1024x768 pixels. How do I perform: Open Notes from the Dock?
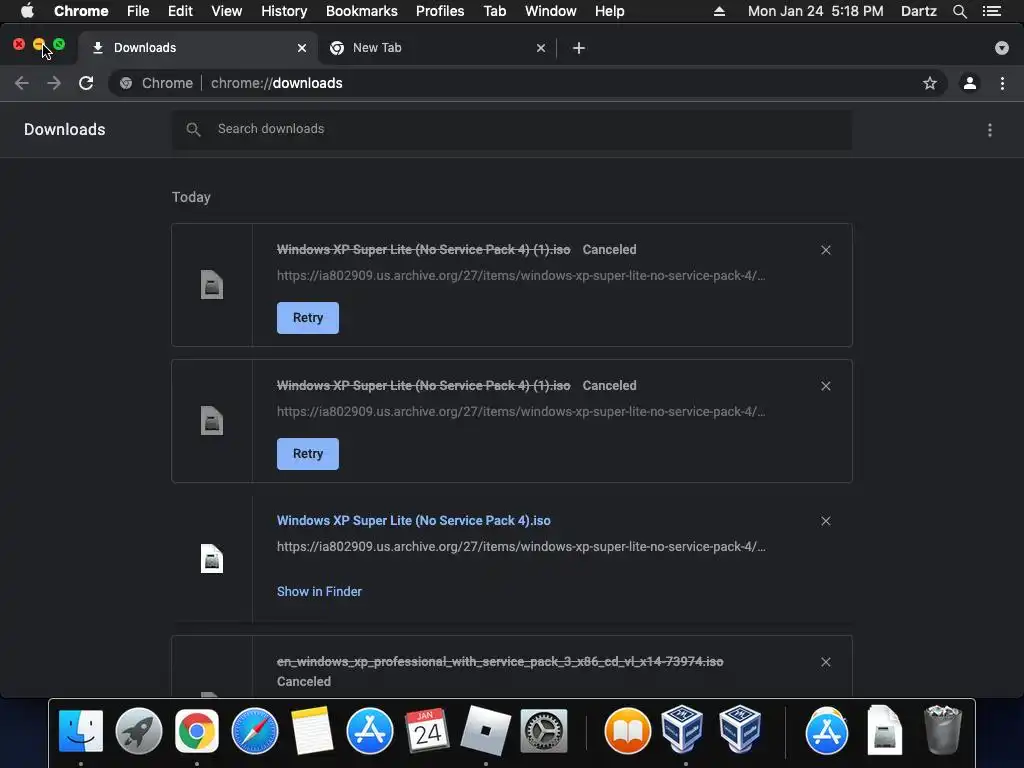pyautogui.click(x=312, y=731)
